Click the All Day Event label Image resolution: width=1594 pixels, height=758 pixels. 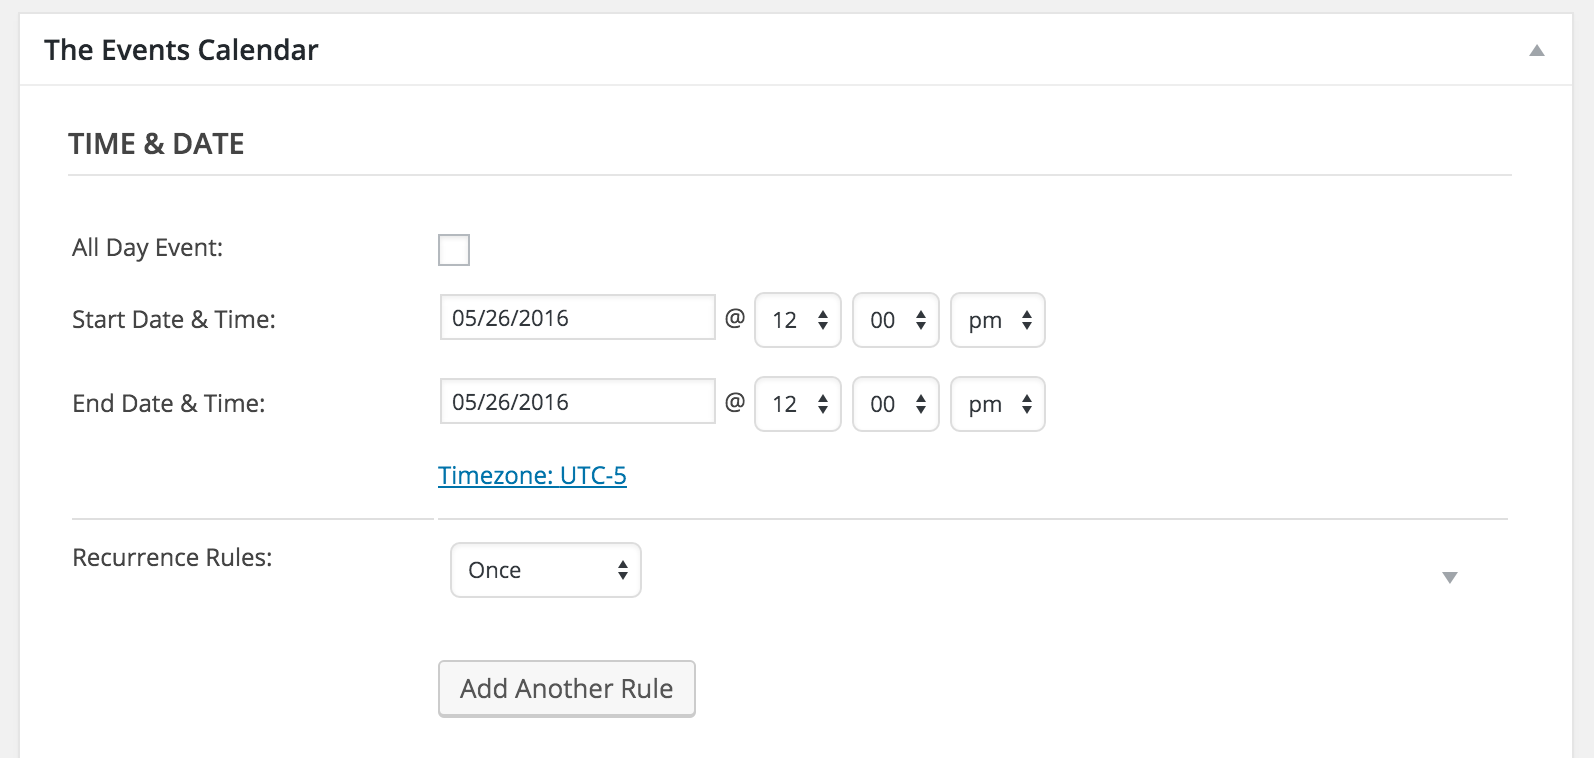coord(148,248)
